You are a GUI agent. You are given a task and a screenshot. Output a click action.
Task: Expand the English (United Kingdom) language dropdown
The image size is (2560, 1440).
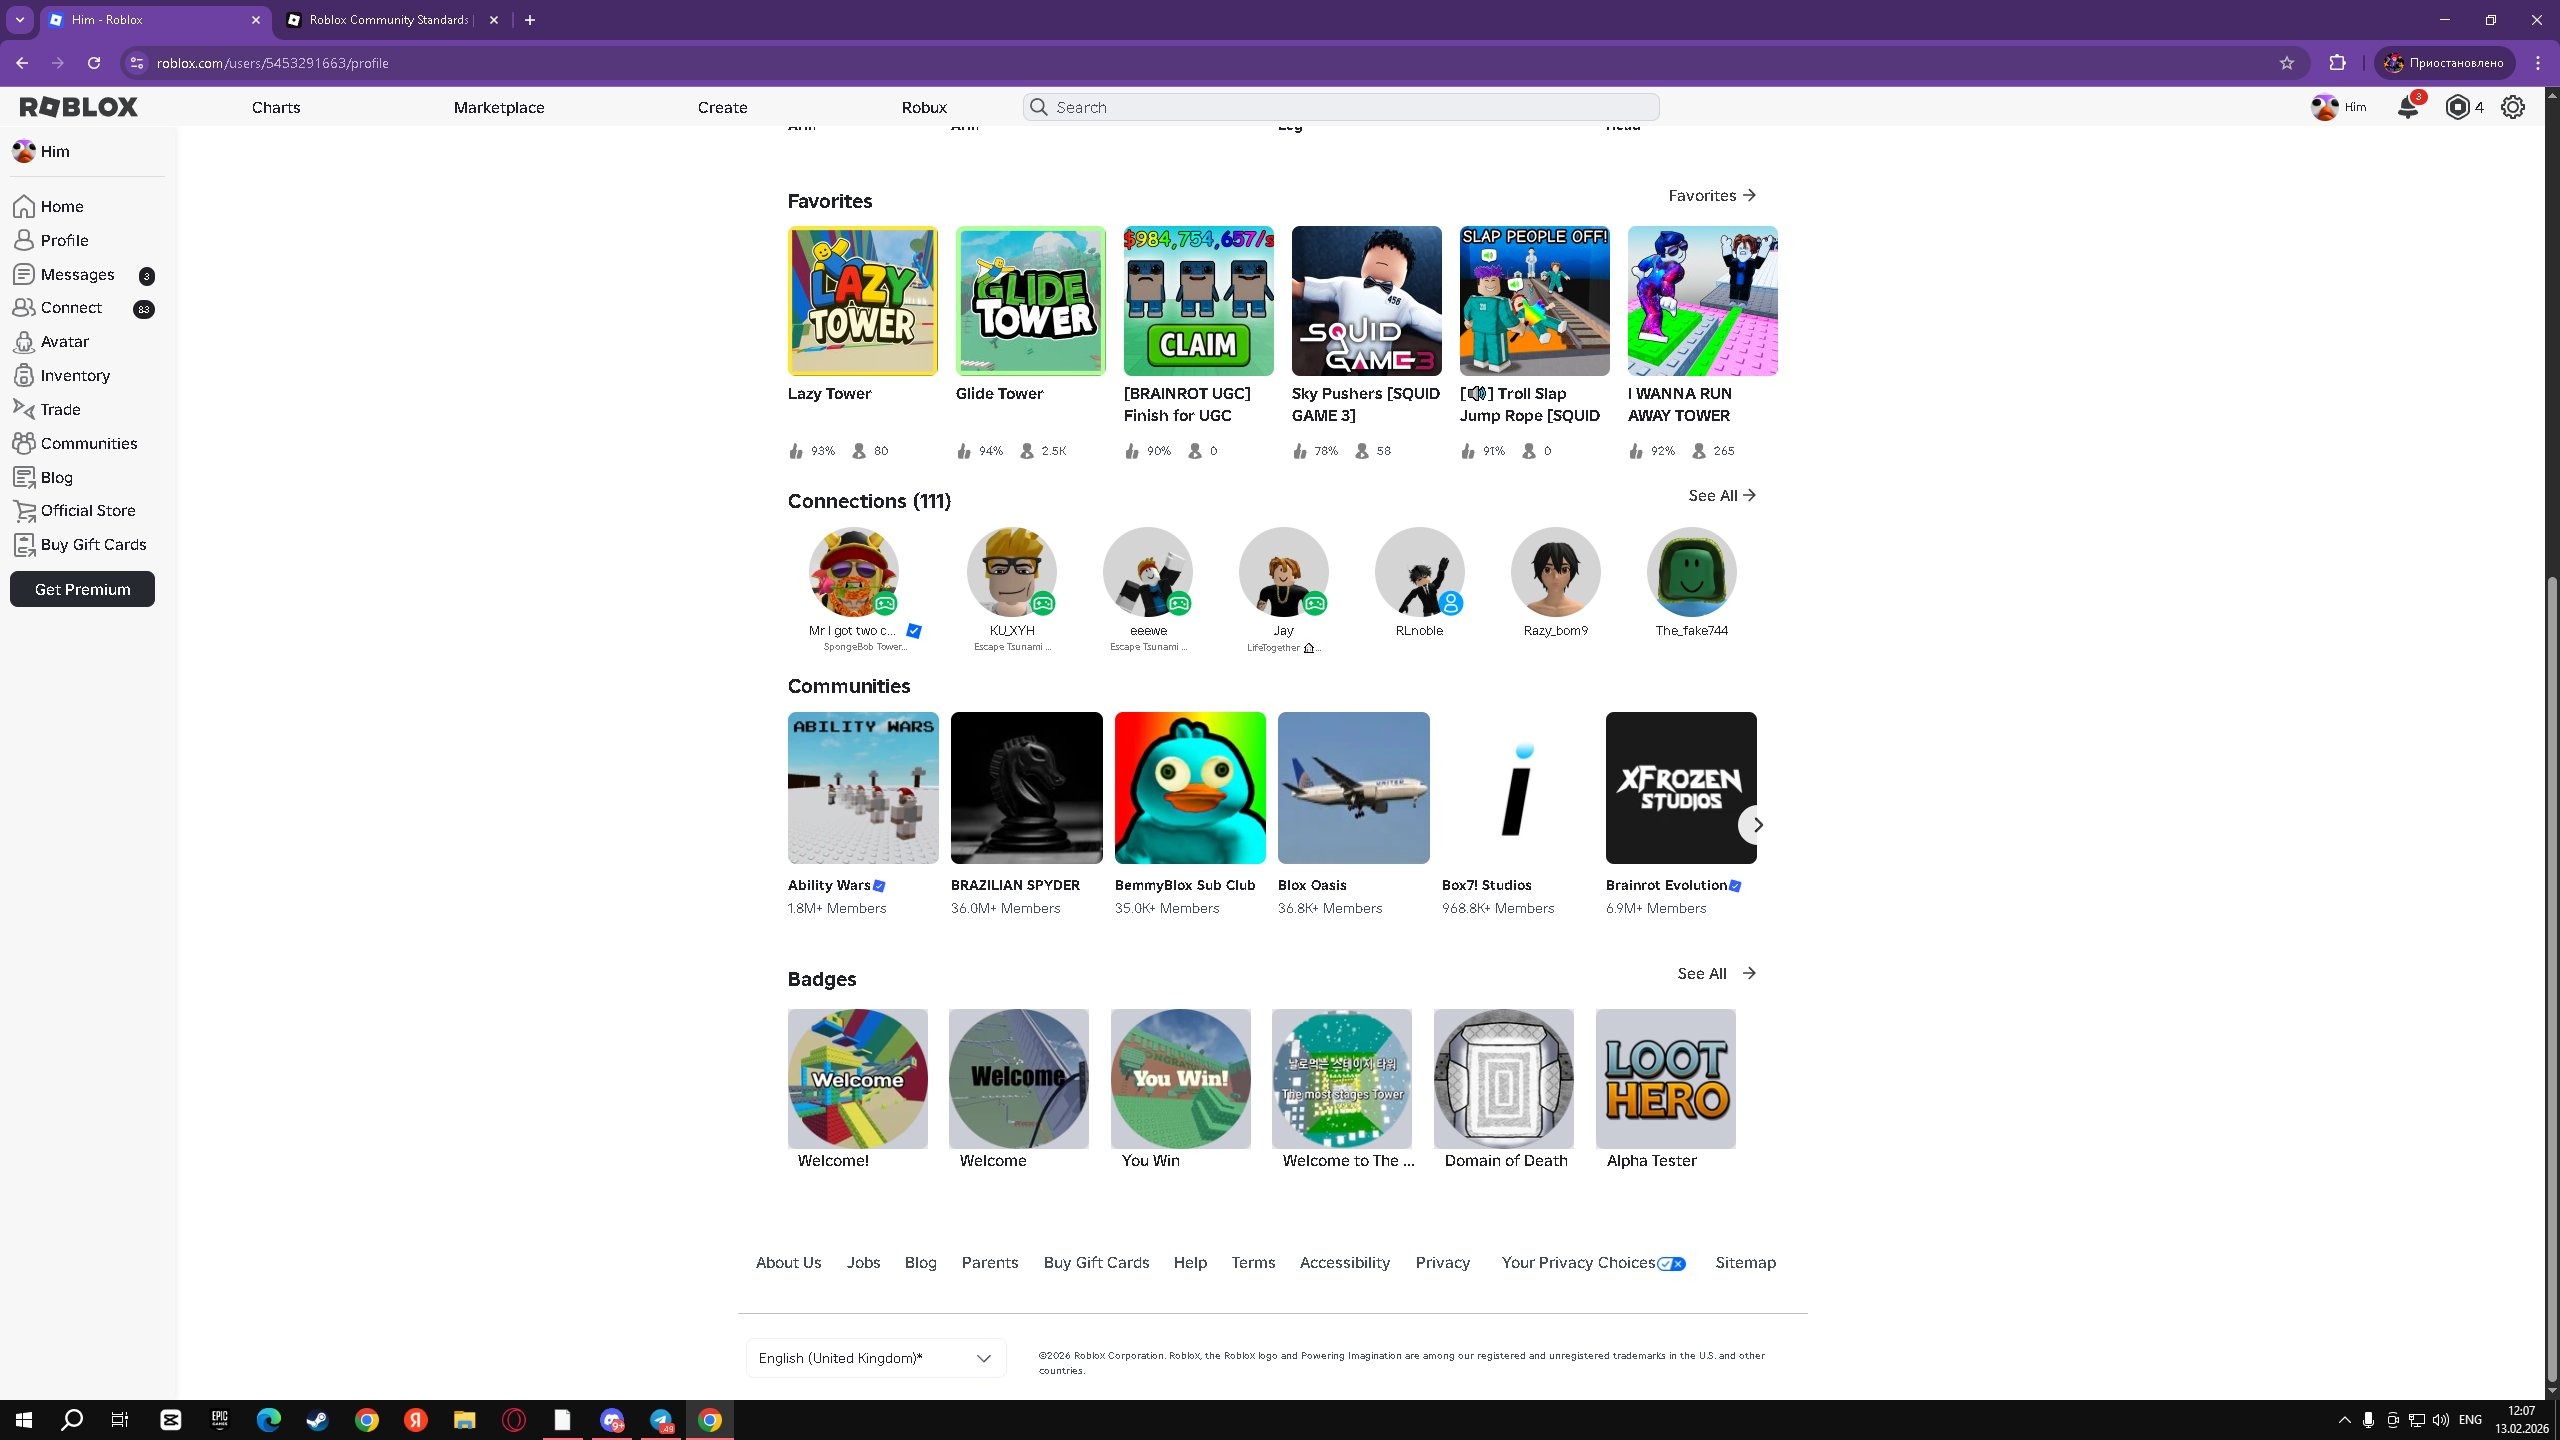[876, 1358]
